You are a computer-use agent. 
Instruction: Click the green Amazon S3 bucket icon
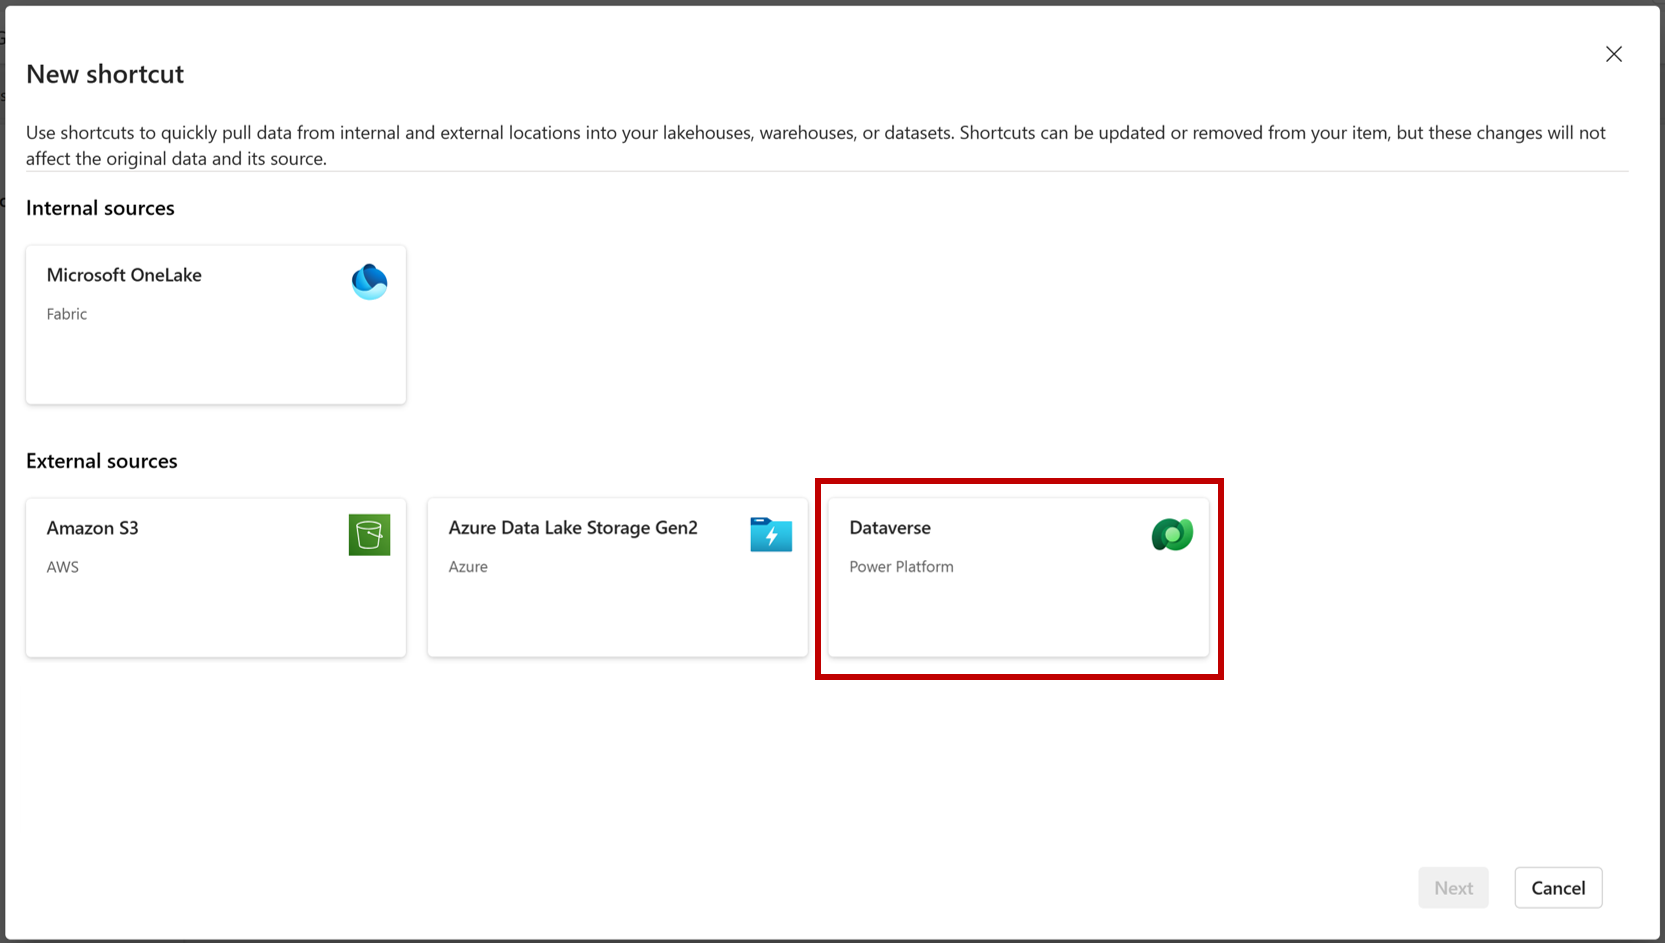pyautogui.click(x=369, y=535)
